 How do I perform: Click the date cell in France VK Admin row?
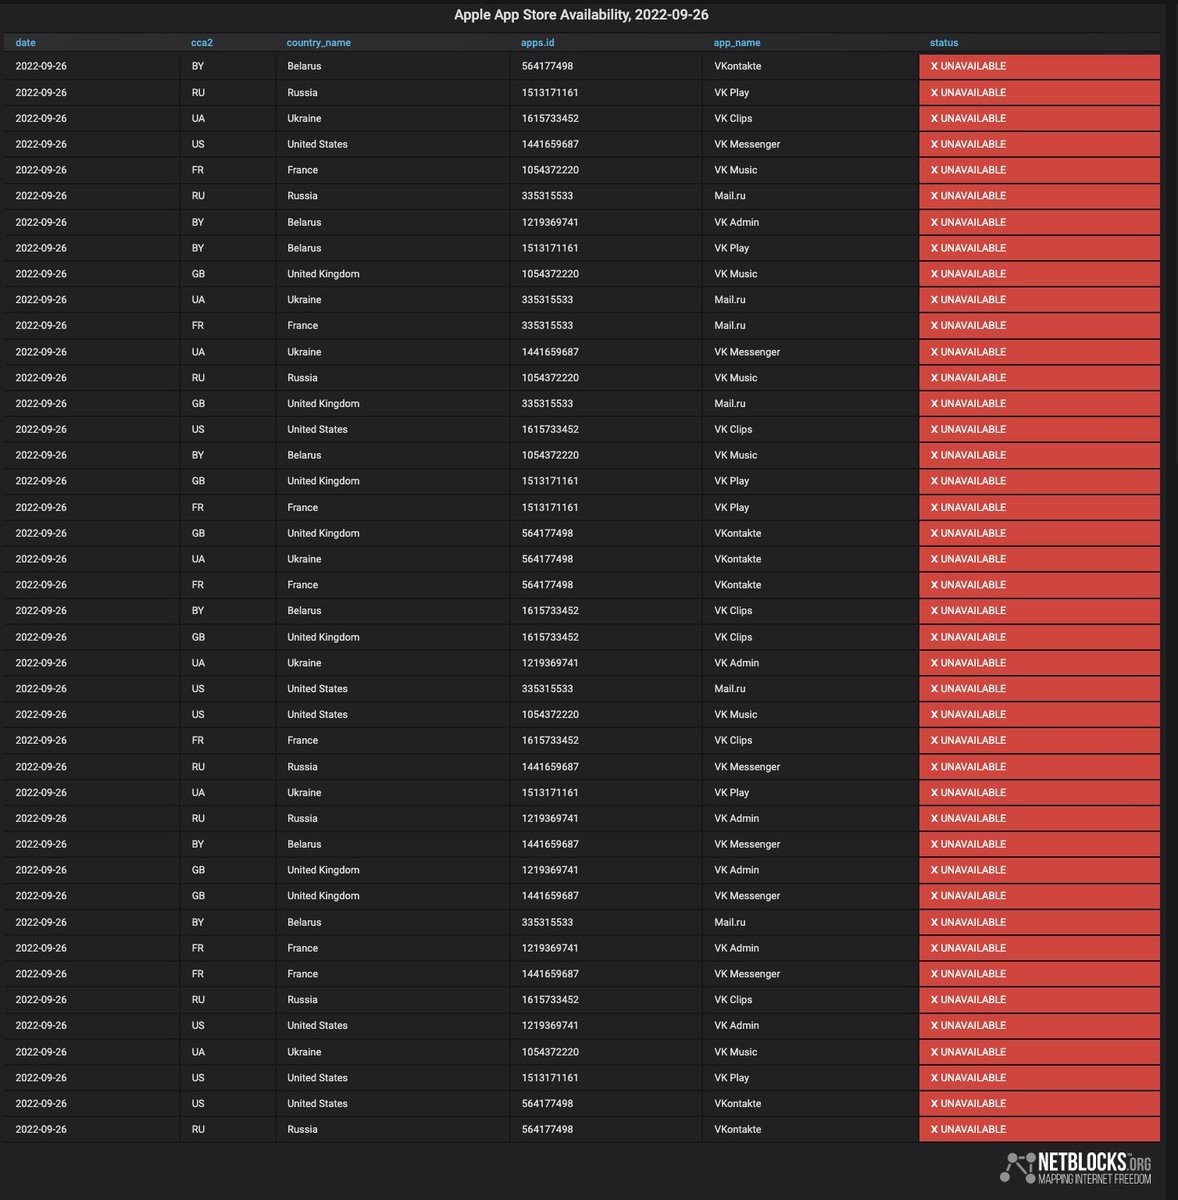click(x=41, y=948)
